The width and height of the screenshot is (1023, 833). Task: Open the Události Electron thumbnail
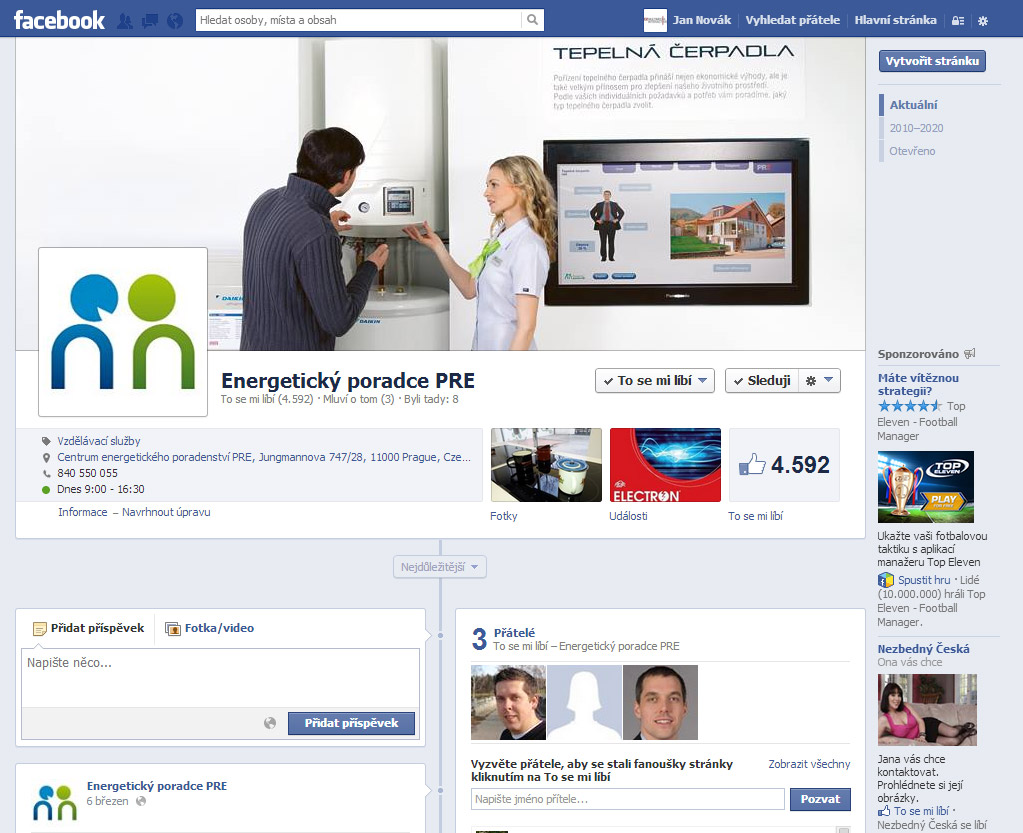[665, 465]
